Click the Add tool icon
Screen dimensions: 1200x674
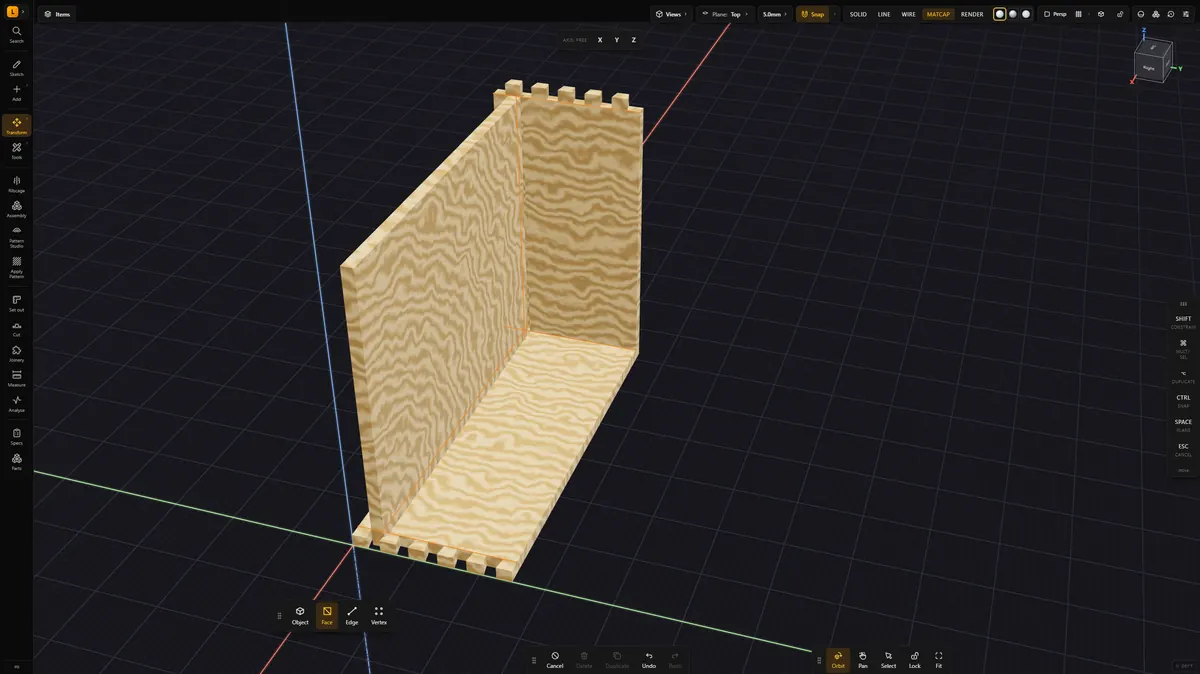16,93
